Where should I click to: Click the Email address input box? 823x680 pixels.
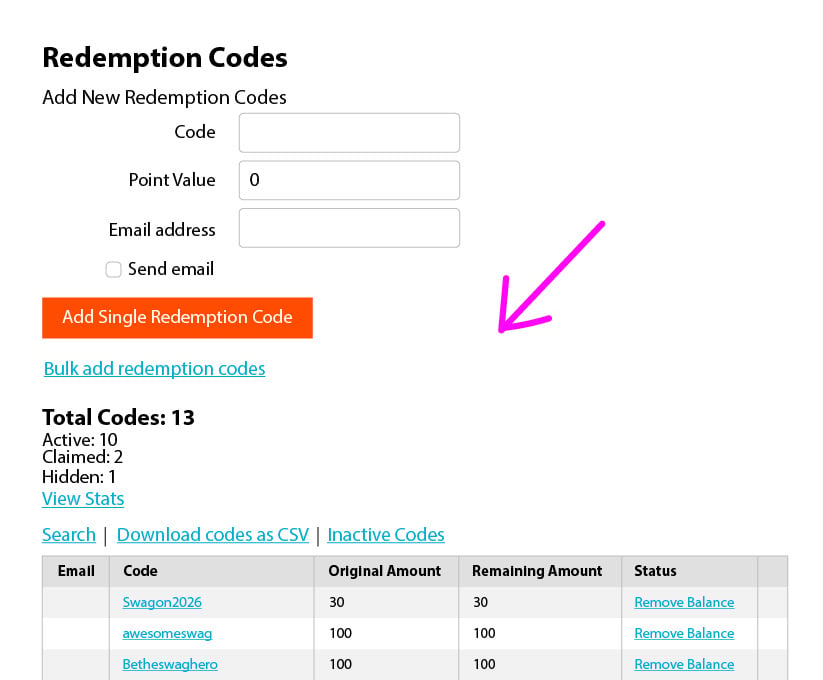(349, 228)
